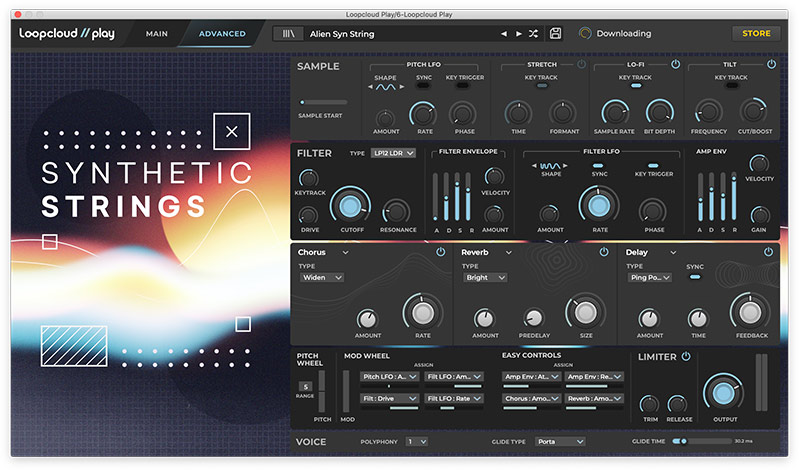Click the shuffle random preset icon
The height and width of the screenshot is (470, 800).
533,33
